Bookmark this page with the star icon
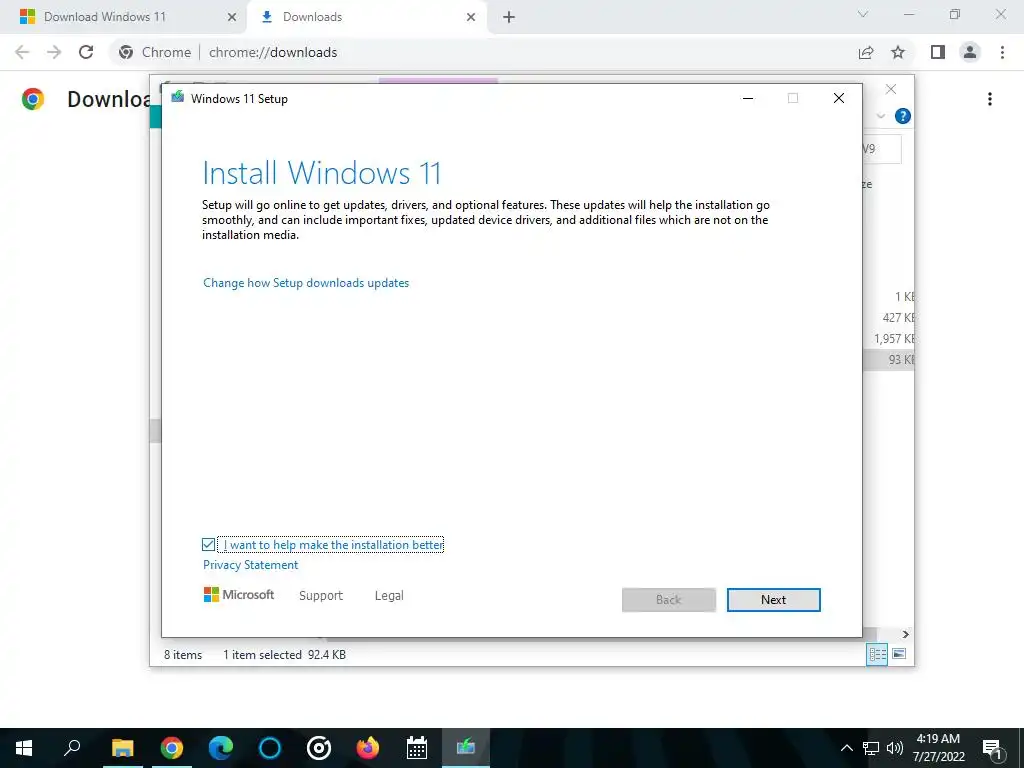Viewport: 1024px width, 768px height. [898, 52]
